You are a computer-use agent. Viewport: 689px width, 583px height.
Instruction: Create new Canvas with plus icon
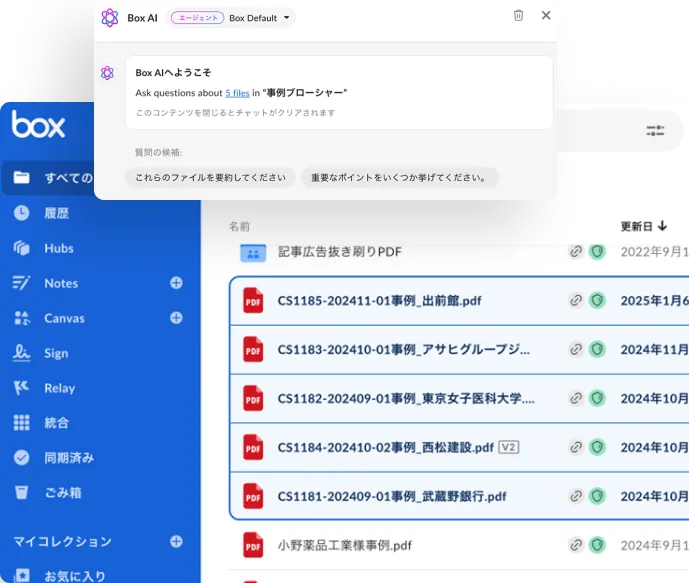(x=176, y=318)
